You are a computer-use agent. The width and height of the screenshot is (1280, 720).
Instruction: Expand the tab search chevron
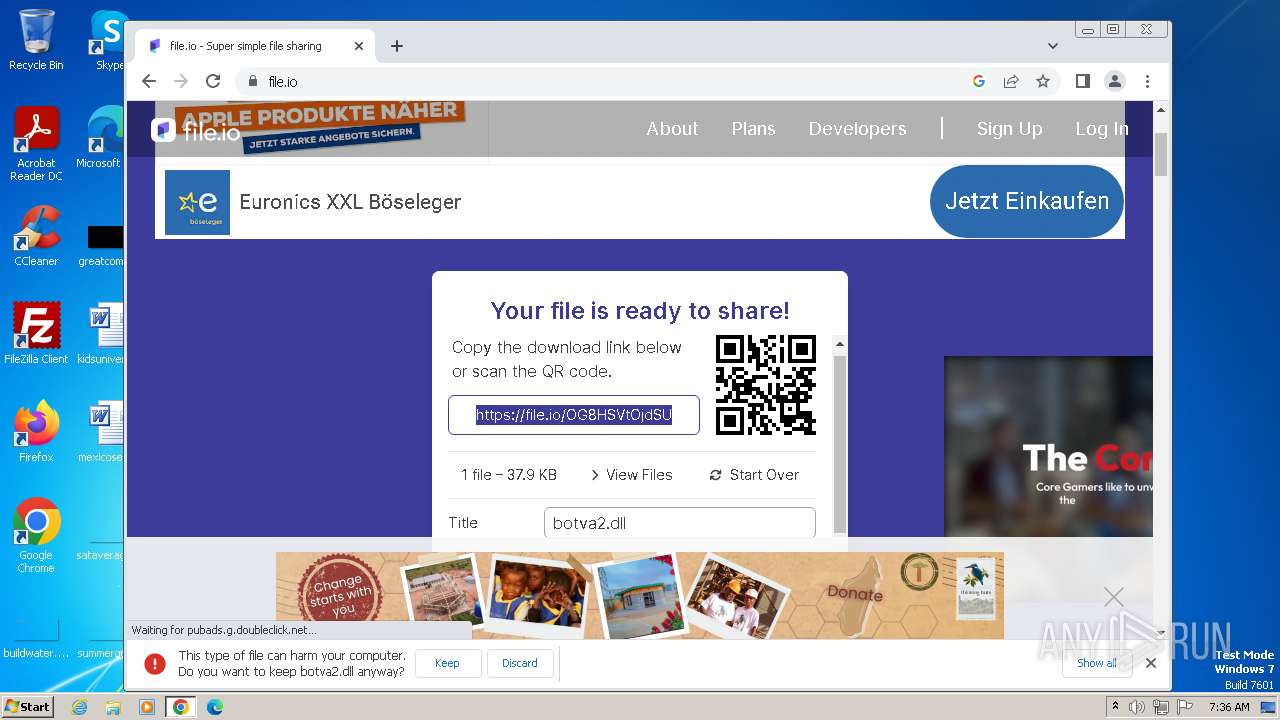1052,46
